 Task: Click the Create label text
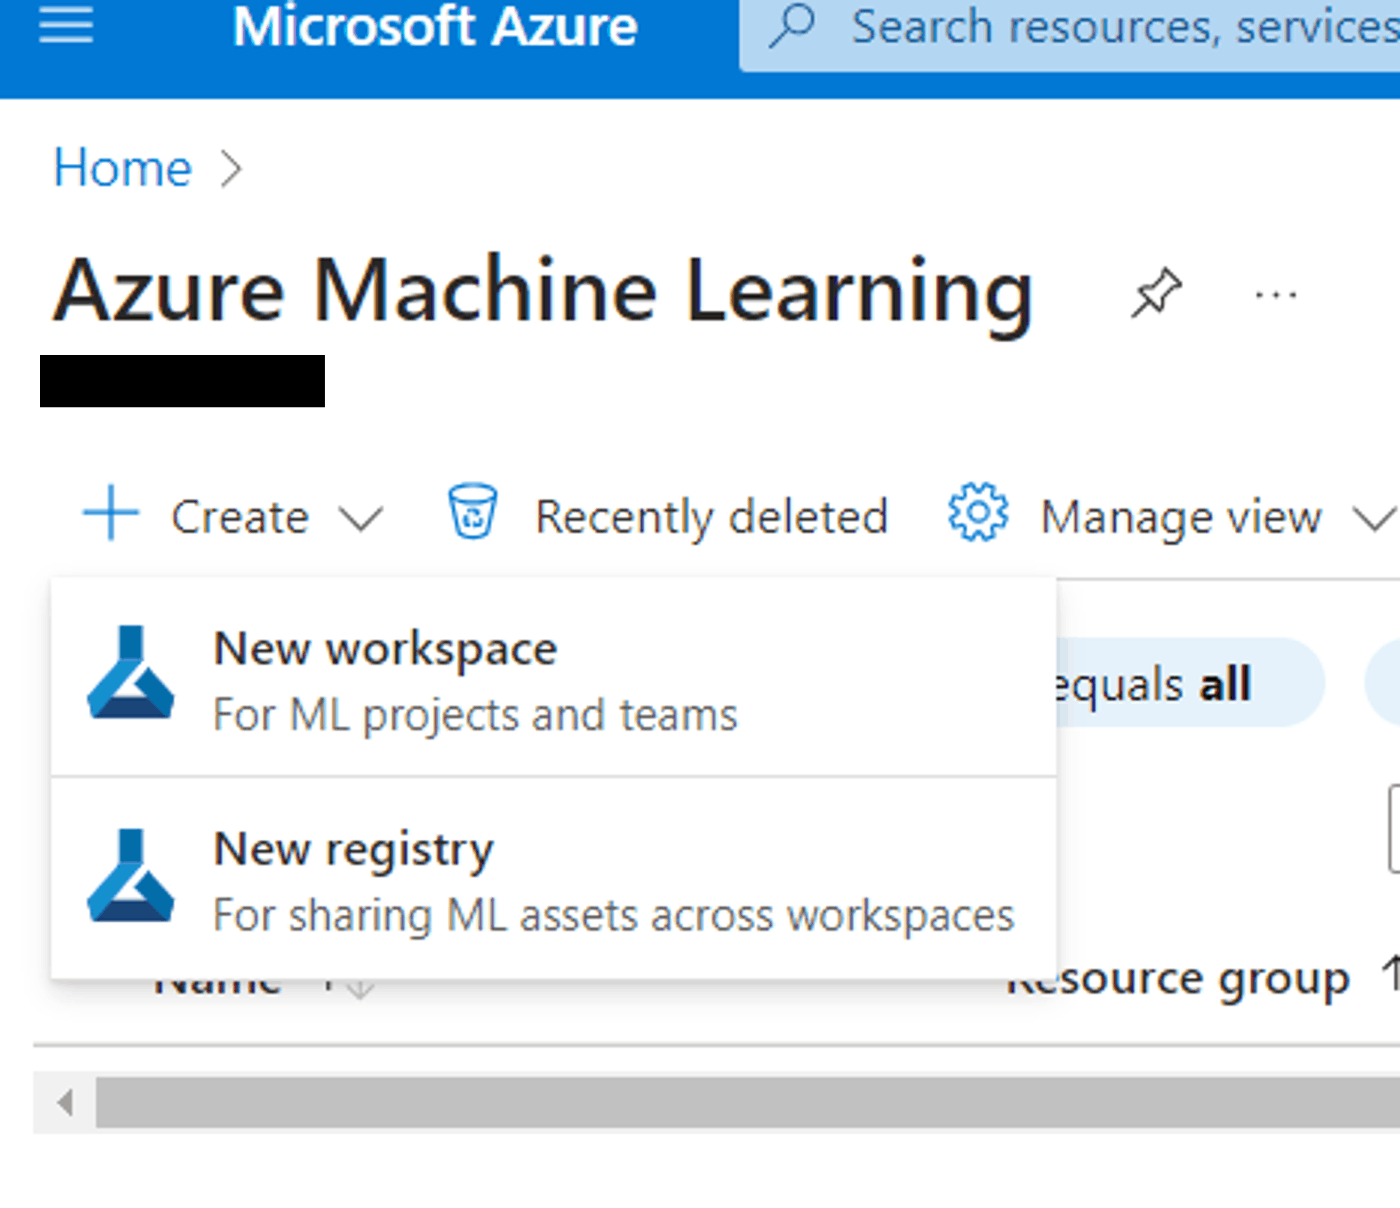pyautogui.click(x=240, y=517)
